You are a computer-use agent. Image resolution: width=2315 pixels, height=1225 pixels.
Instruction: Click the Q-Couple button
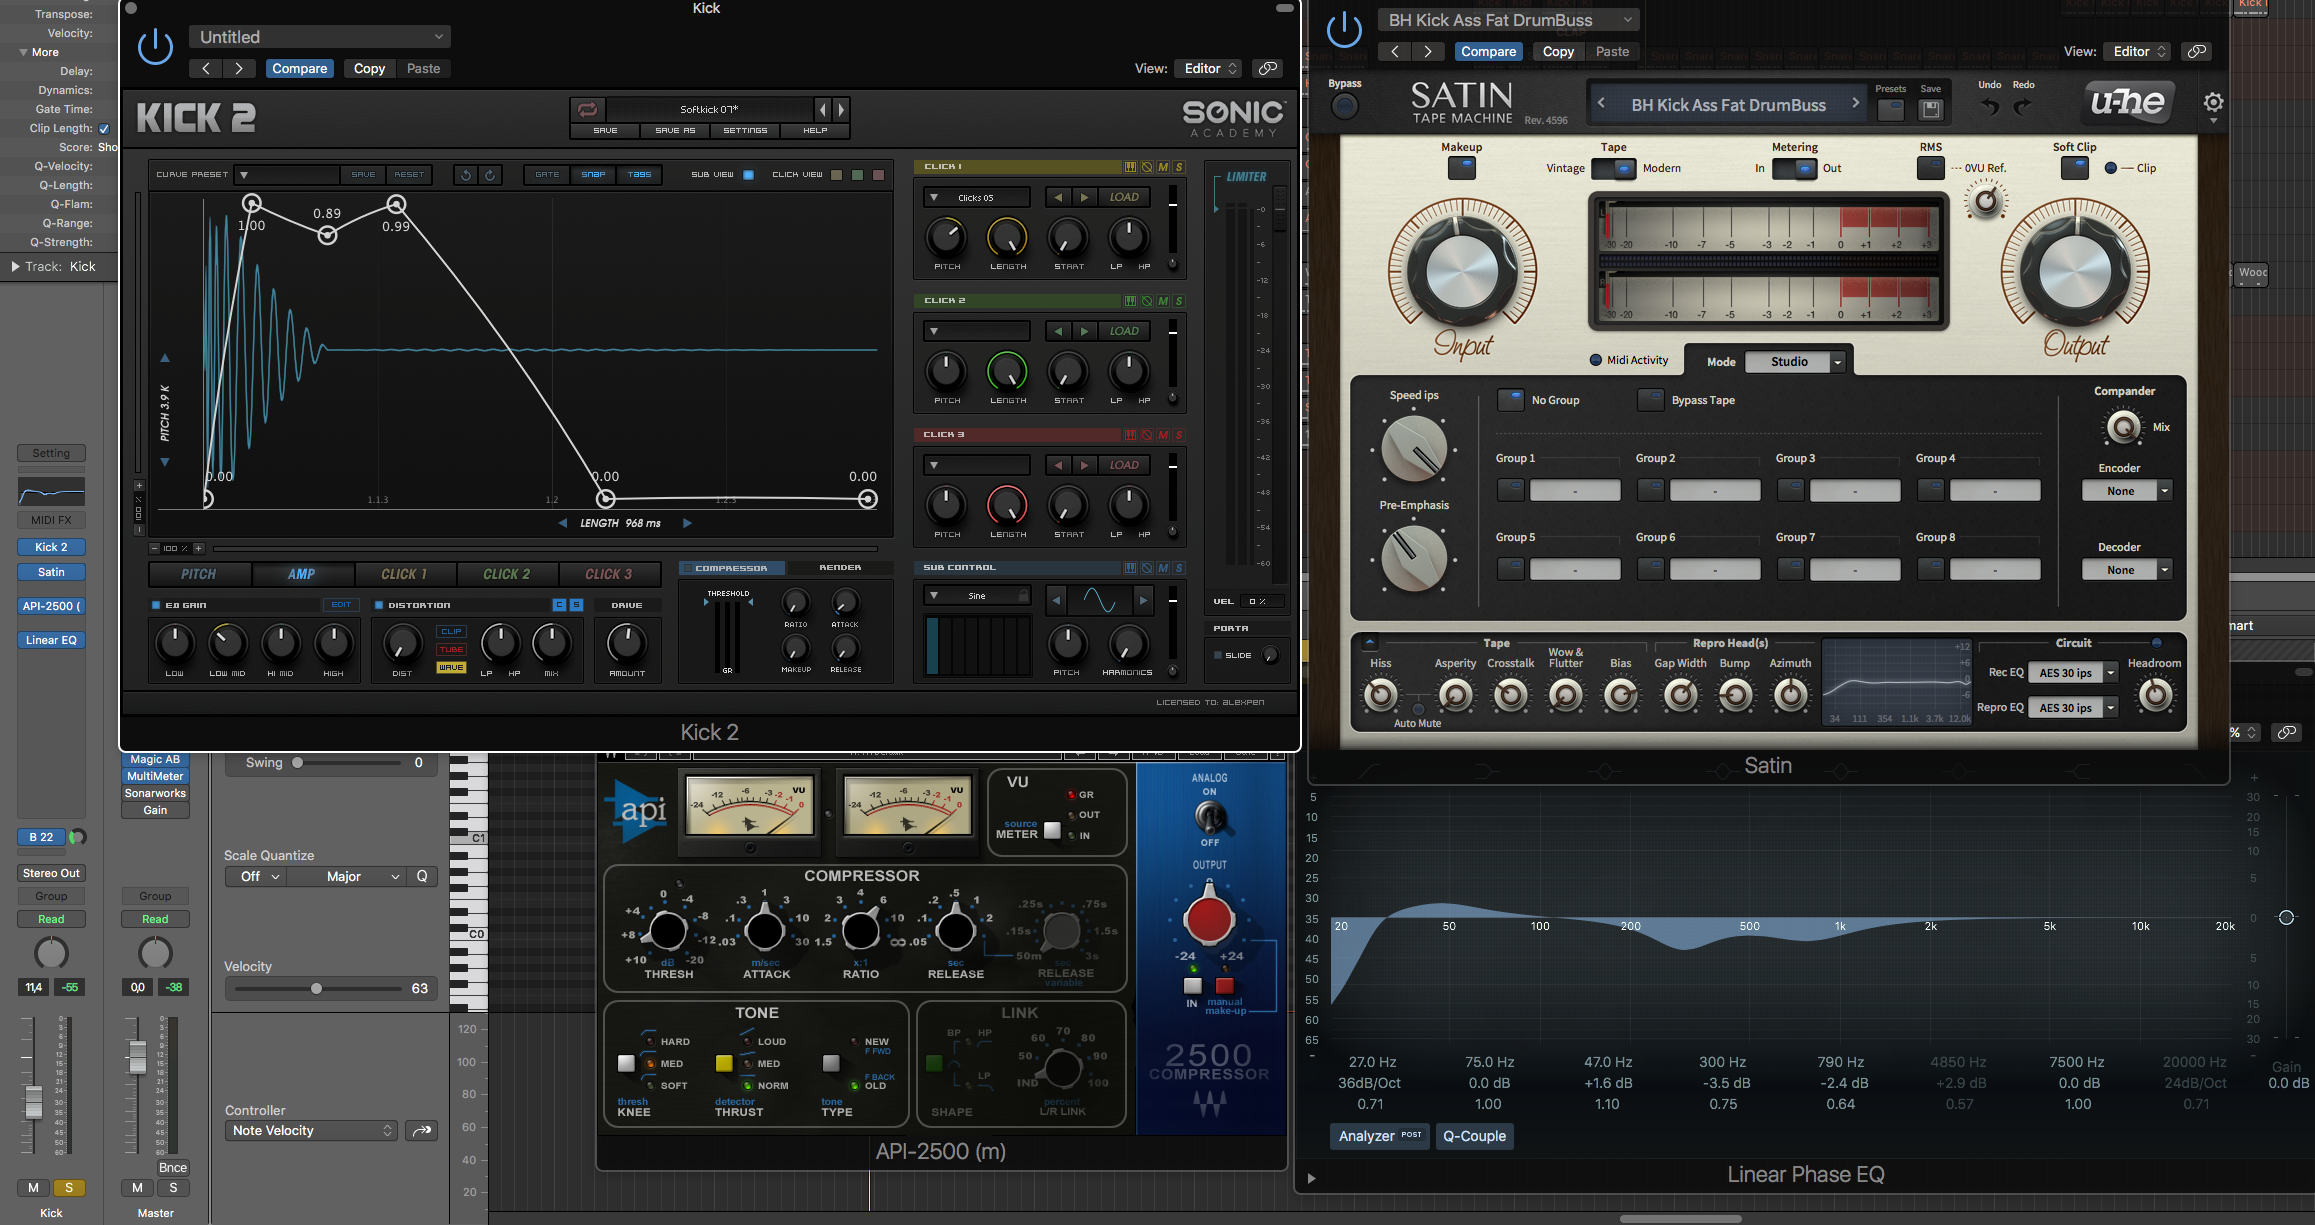(x=1474, y=1136)
